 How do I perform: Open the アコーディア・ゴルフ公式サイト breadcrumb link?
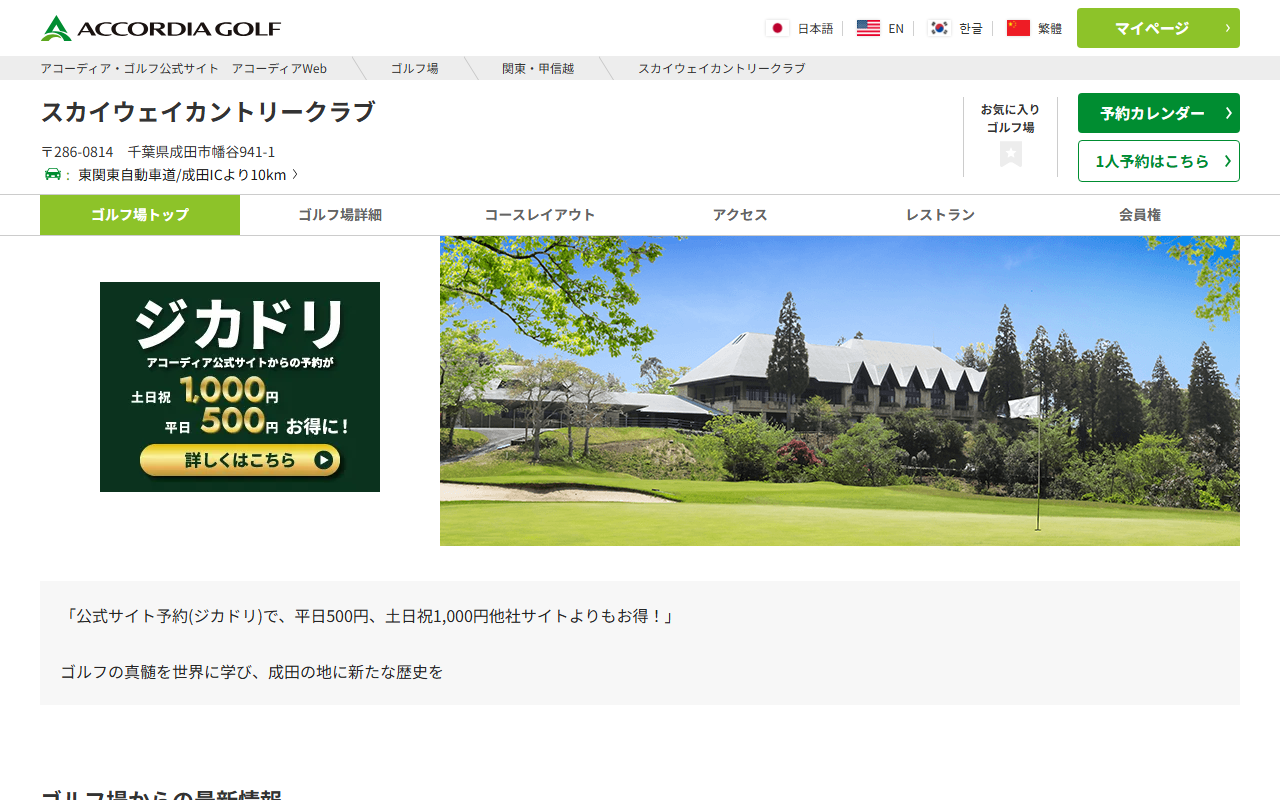(184, 68)
